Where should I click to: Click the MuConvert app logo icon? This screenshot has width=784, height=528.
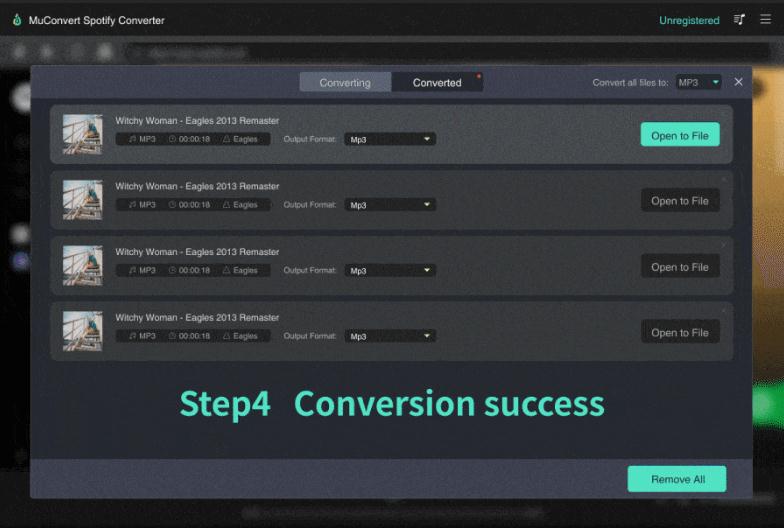(x=17, y=20)
